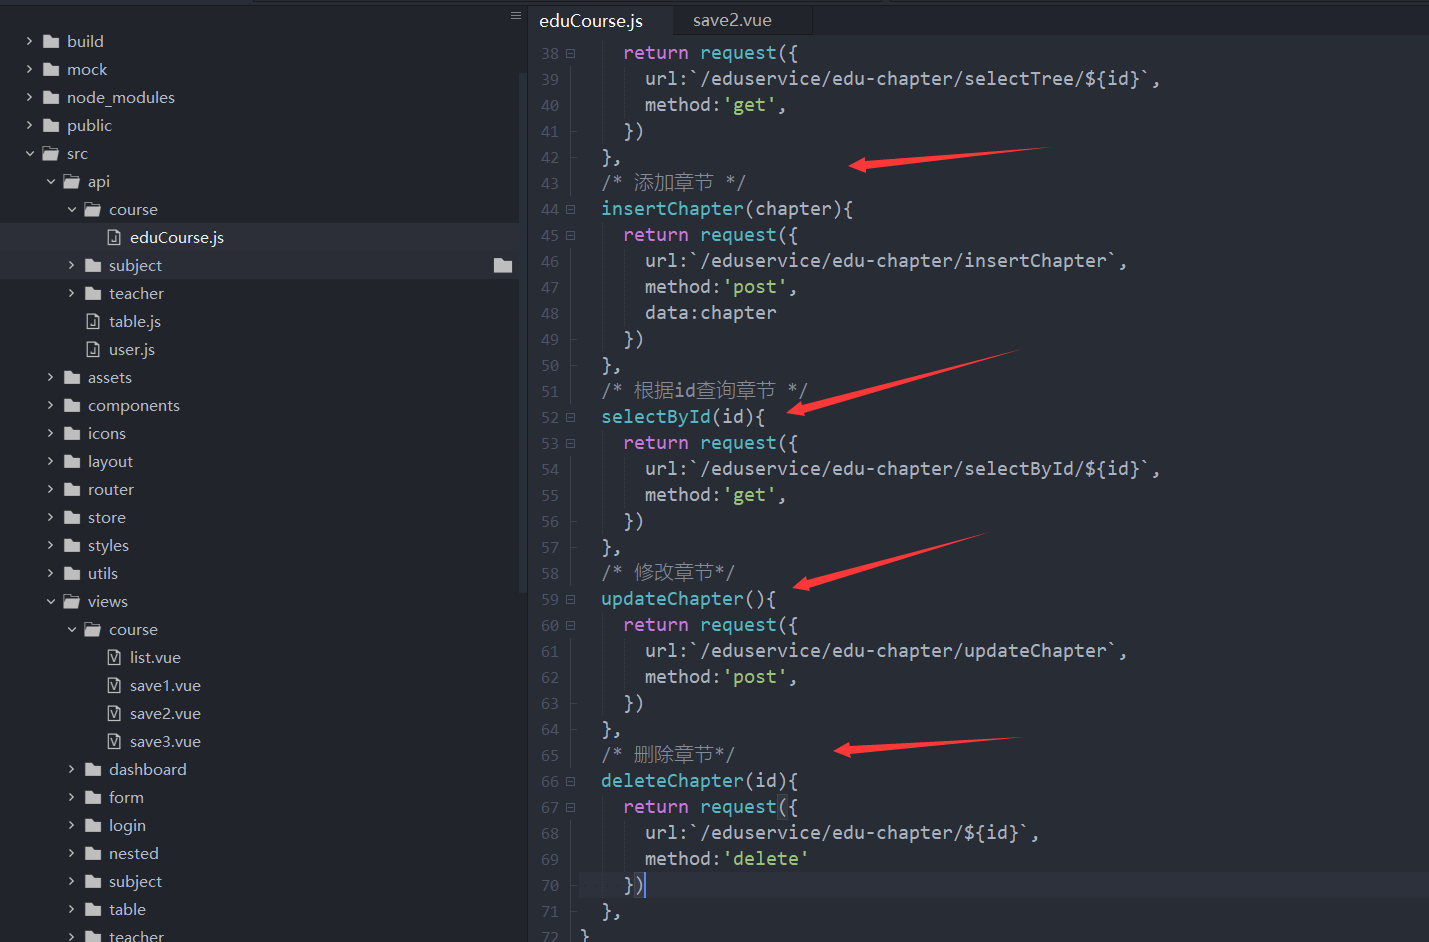Expand the mock folder chevron

(29, 69)
